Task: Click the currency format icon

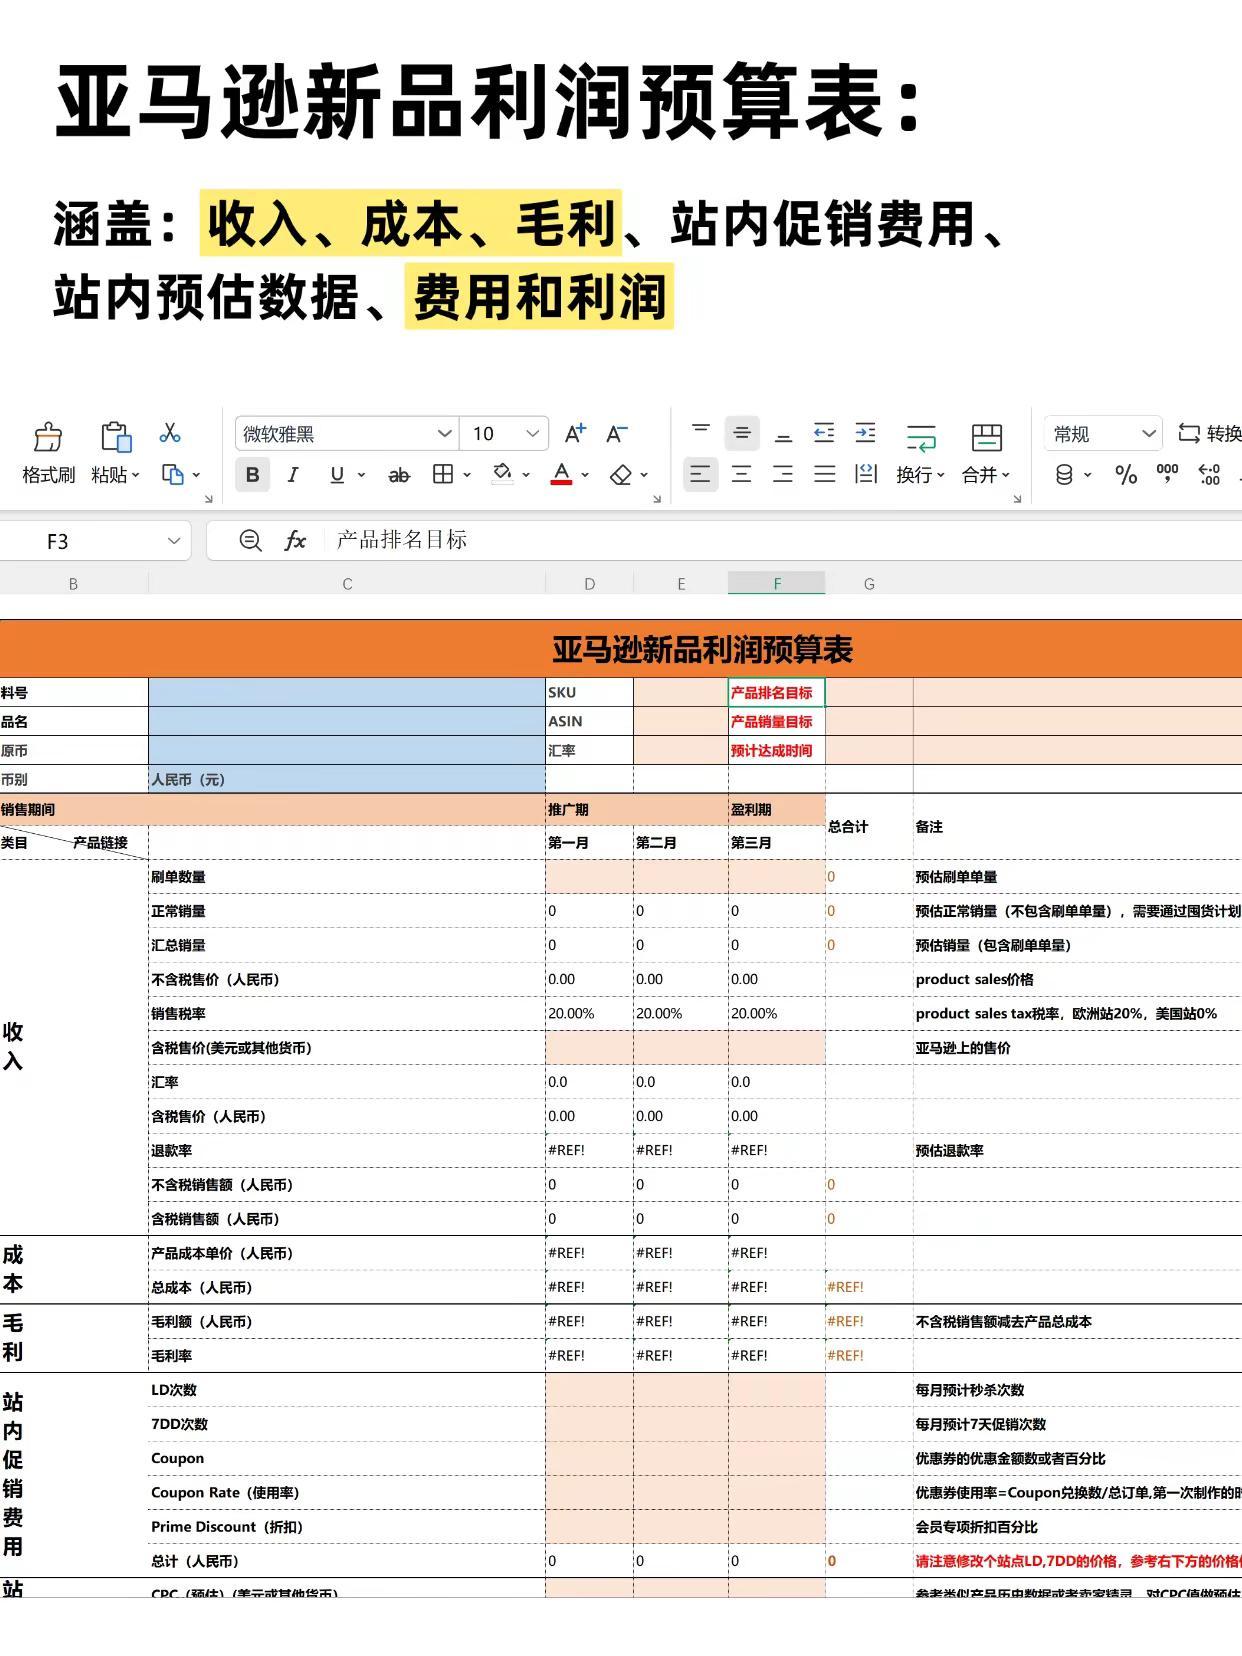Action: tap(1066, 475)
